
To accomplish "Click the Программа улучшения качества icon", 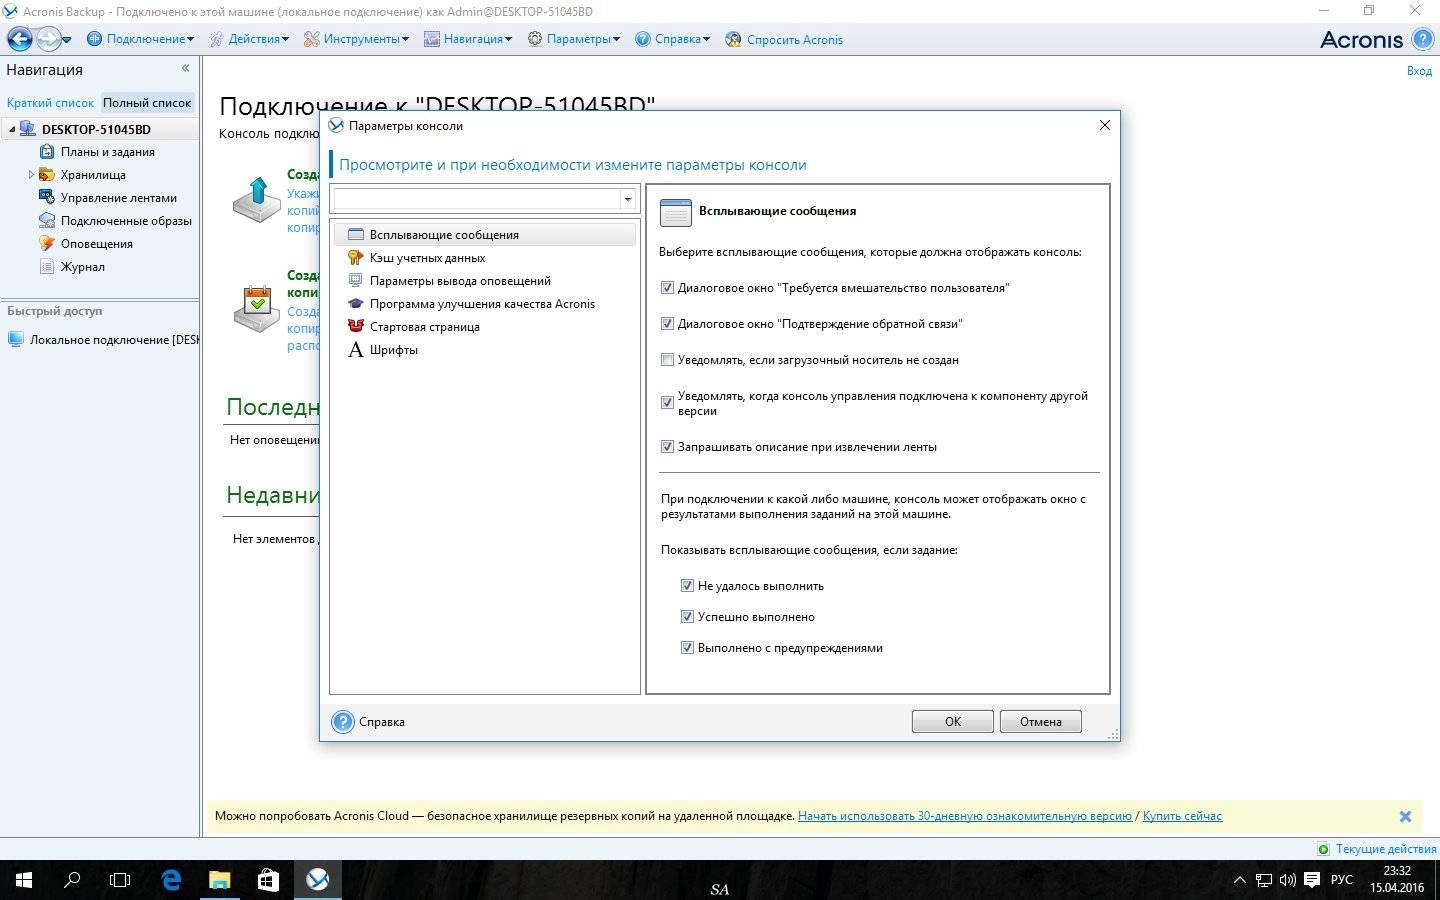I will pyautogui.click(x=355, y=304).
